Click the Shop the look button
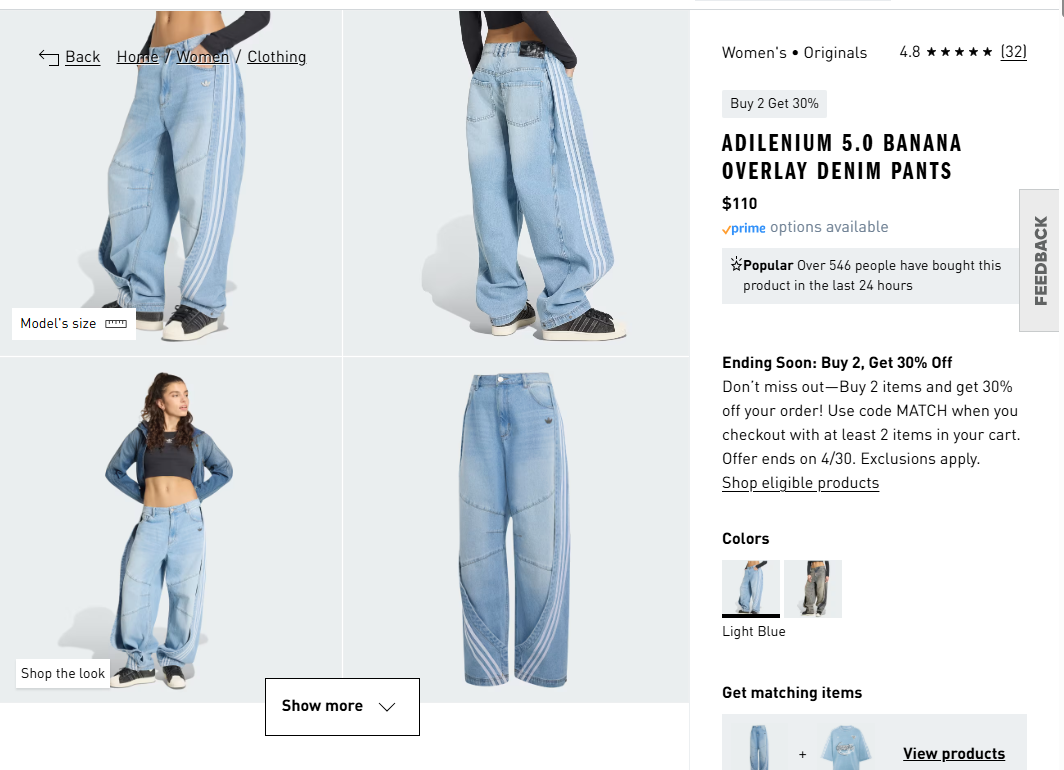This screenshot has height=770, width=1064. pyautogui.click(x=63, y=673)
